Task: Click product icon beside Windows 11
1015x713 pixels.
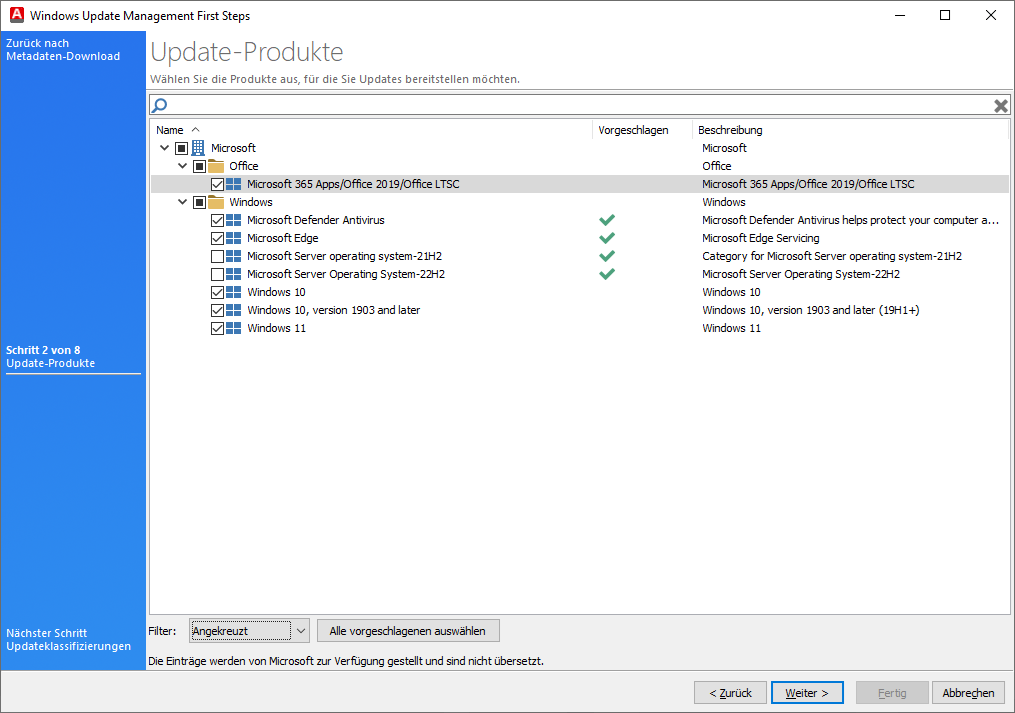Action: click(x=234, y=328)
